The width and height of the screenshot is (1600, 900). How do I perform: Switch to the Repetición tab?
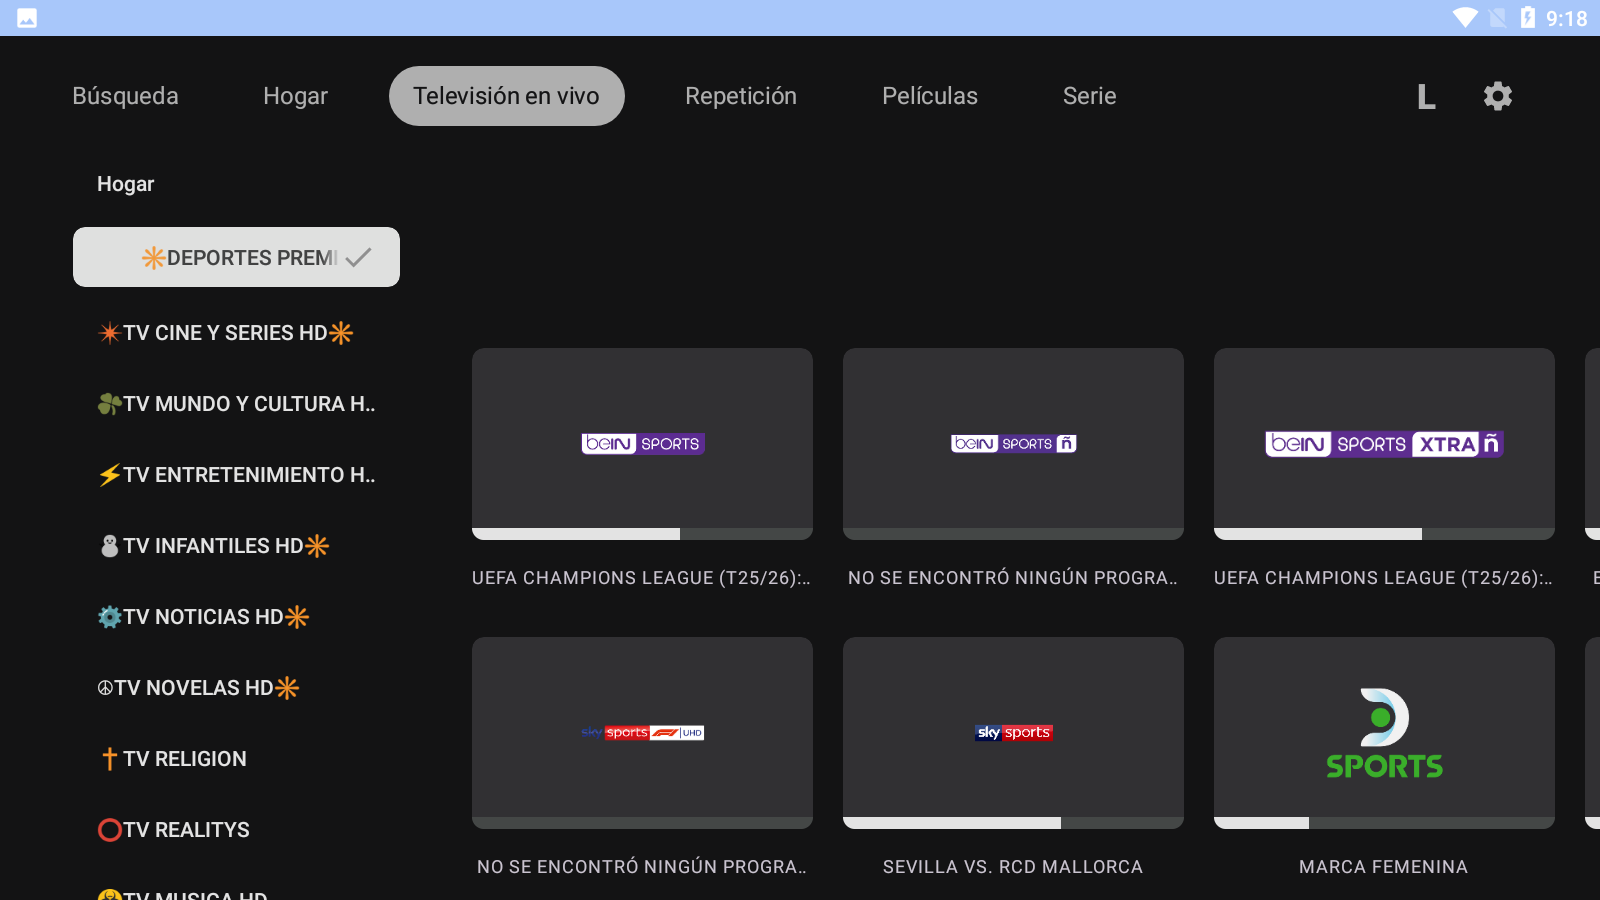tap(741, 96)
